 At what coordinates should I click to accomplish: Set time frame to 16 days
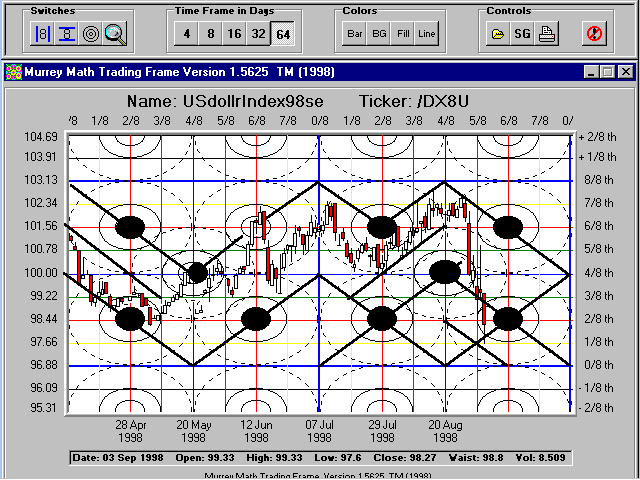[234, 33]
